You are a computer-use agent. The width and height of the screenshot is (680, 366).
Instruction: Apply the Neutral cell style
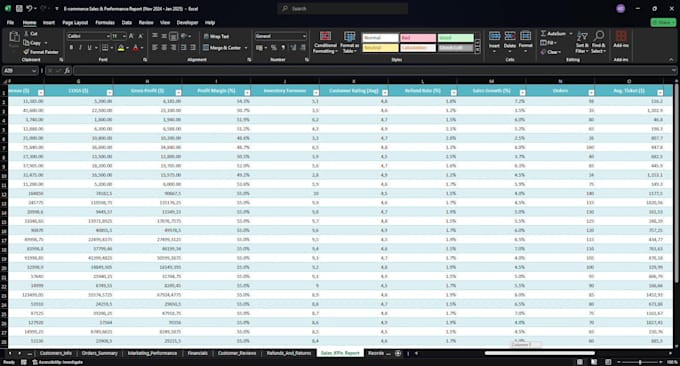click(380, 48)
